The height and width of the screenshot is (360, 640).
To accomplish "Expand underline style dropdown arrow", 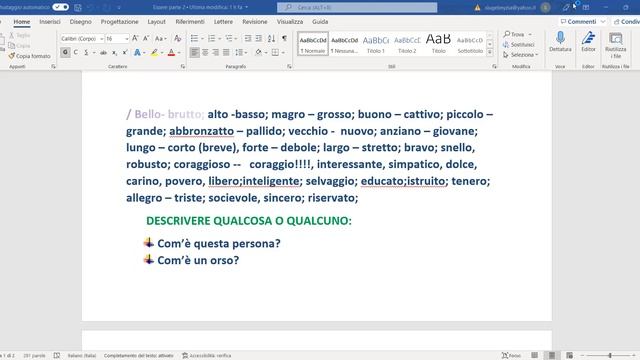I will 94,53.
